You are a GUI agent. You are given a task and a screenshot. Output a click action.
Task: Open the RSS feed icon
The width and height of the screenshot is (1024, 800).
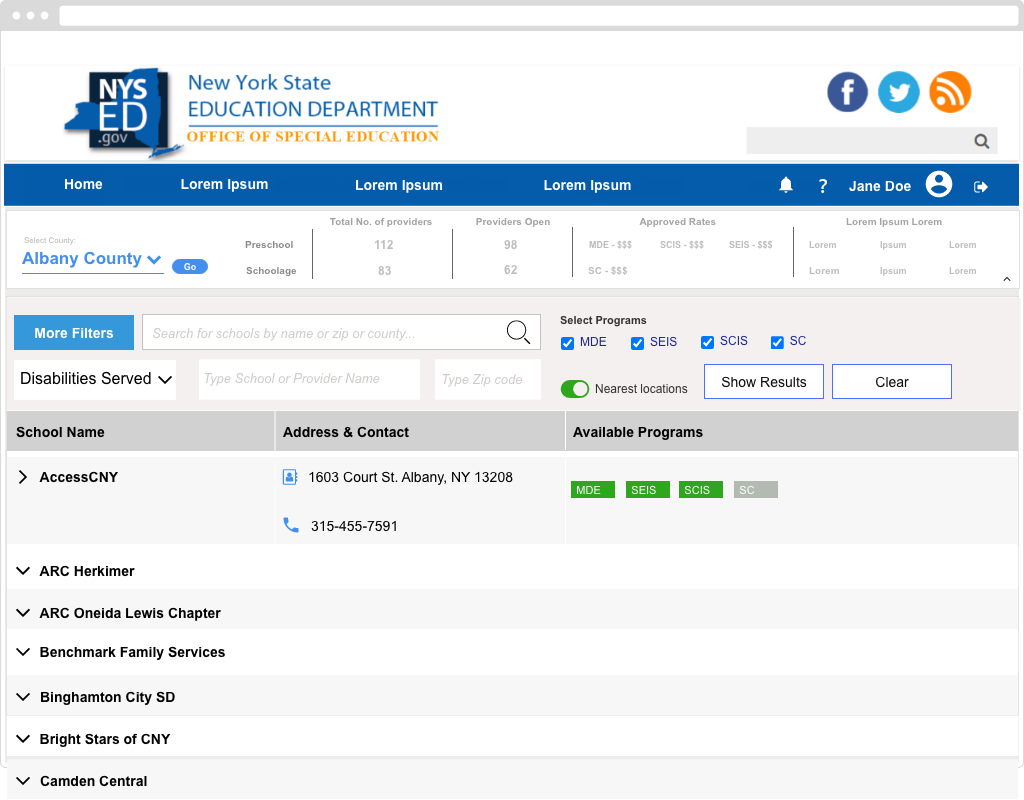click(x=949, y=92)
